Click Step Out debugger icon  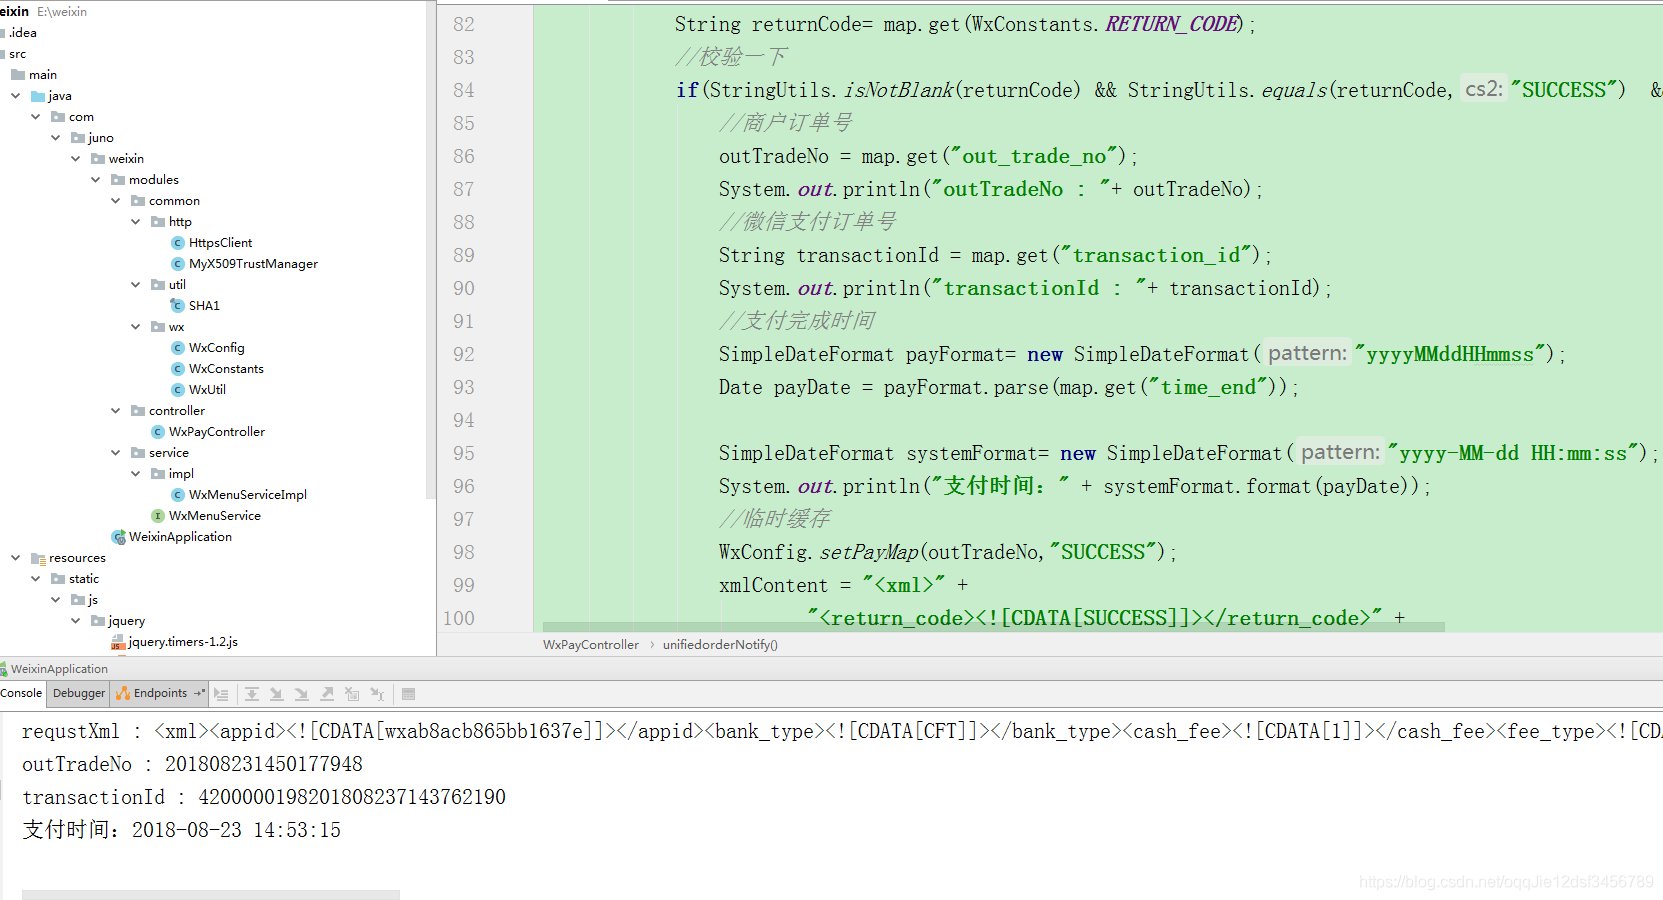(x=327, y=694)
